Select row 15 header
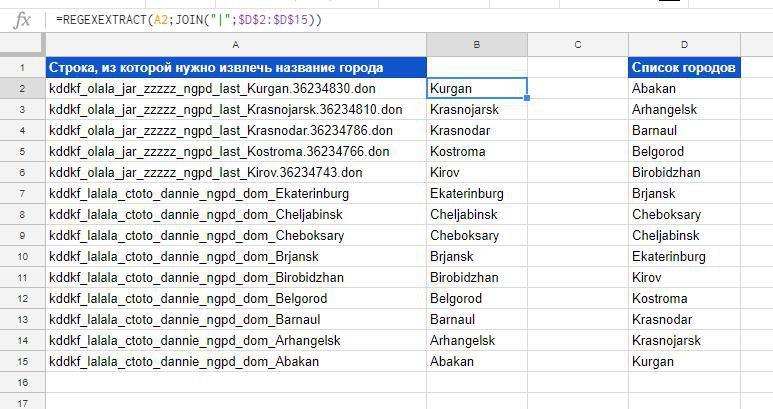 [x=23, y=362]
